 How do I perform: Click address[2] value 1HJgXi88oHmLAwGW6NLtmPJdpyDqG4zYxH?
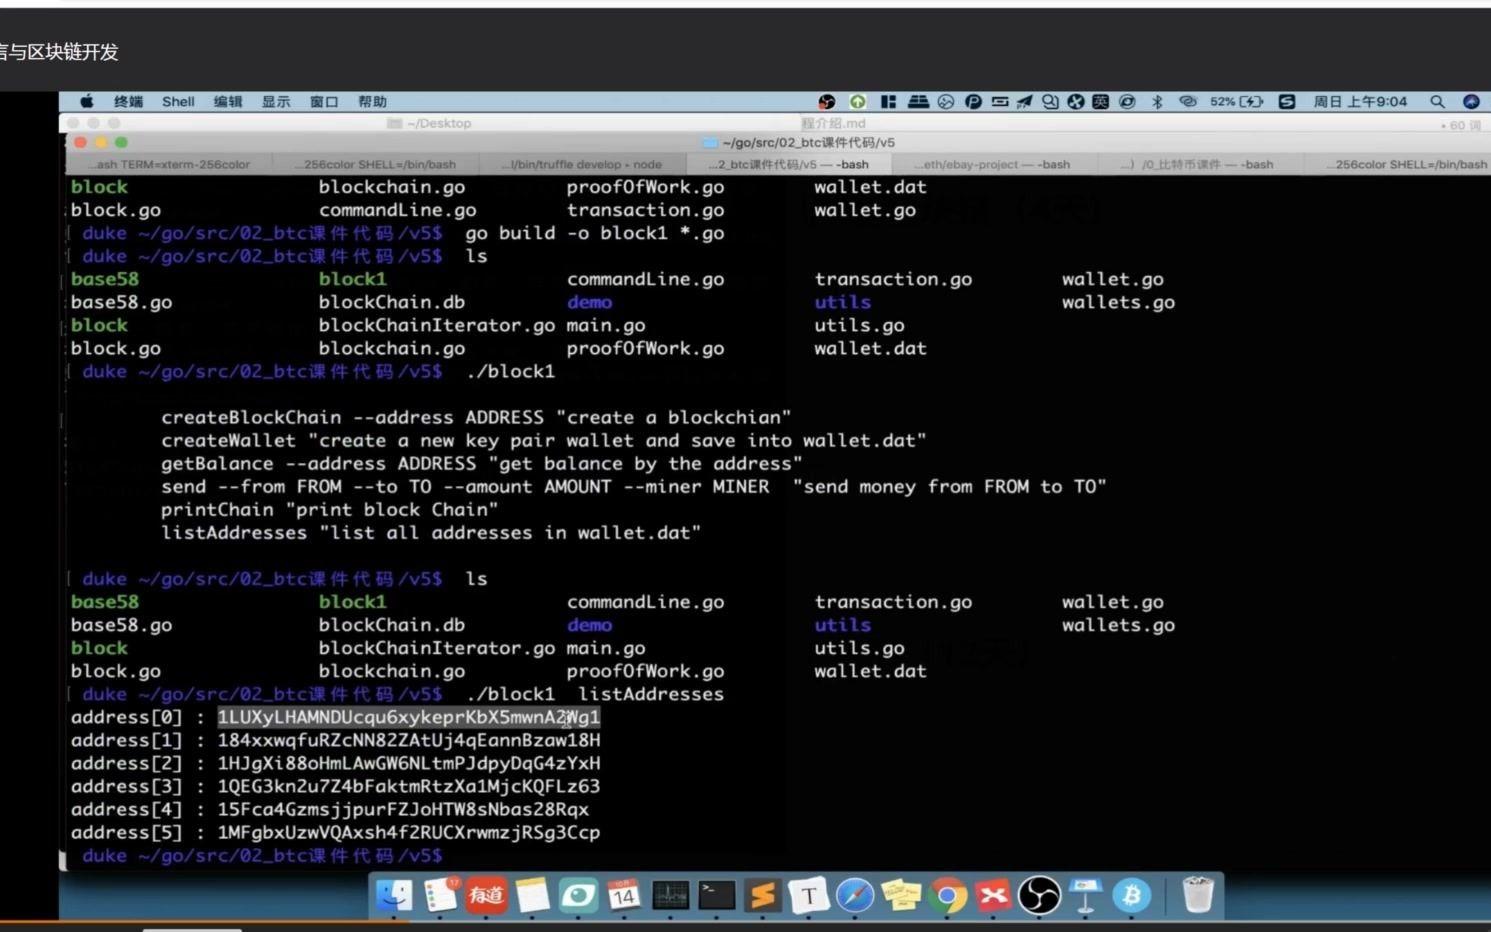409,763
